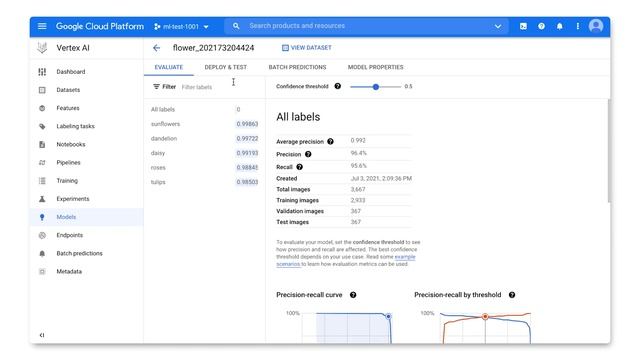
Task: Switch to the MODEL PROPERTIES tab
Action: (x=376, y=67)
